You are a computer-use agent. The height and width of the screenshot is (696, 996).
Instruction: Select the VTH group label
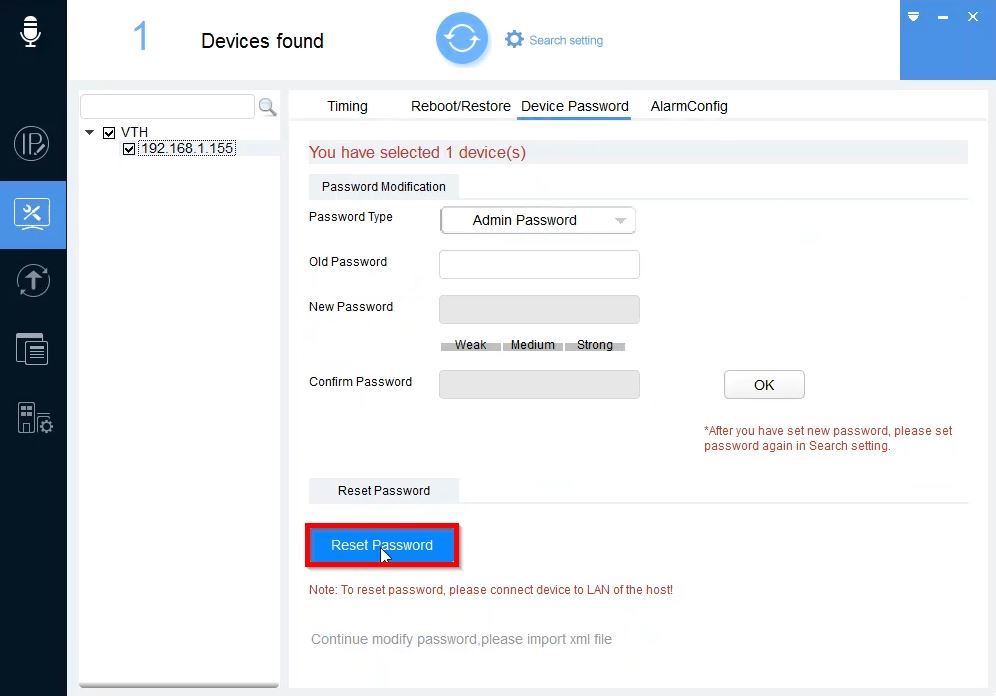pos(134,132)
